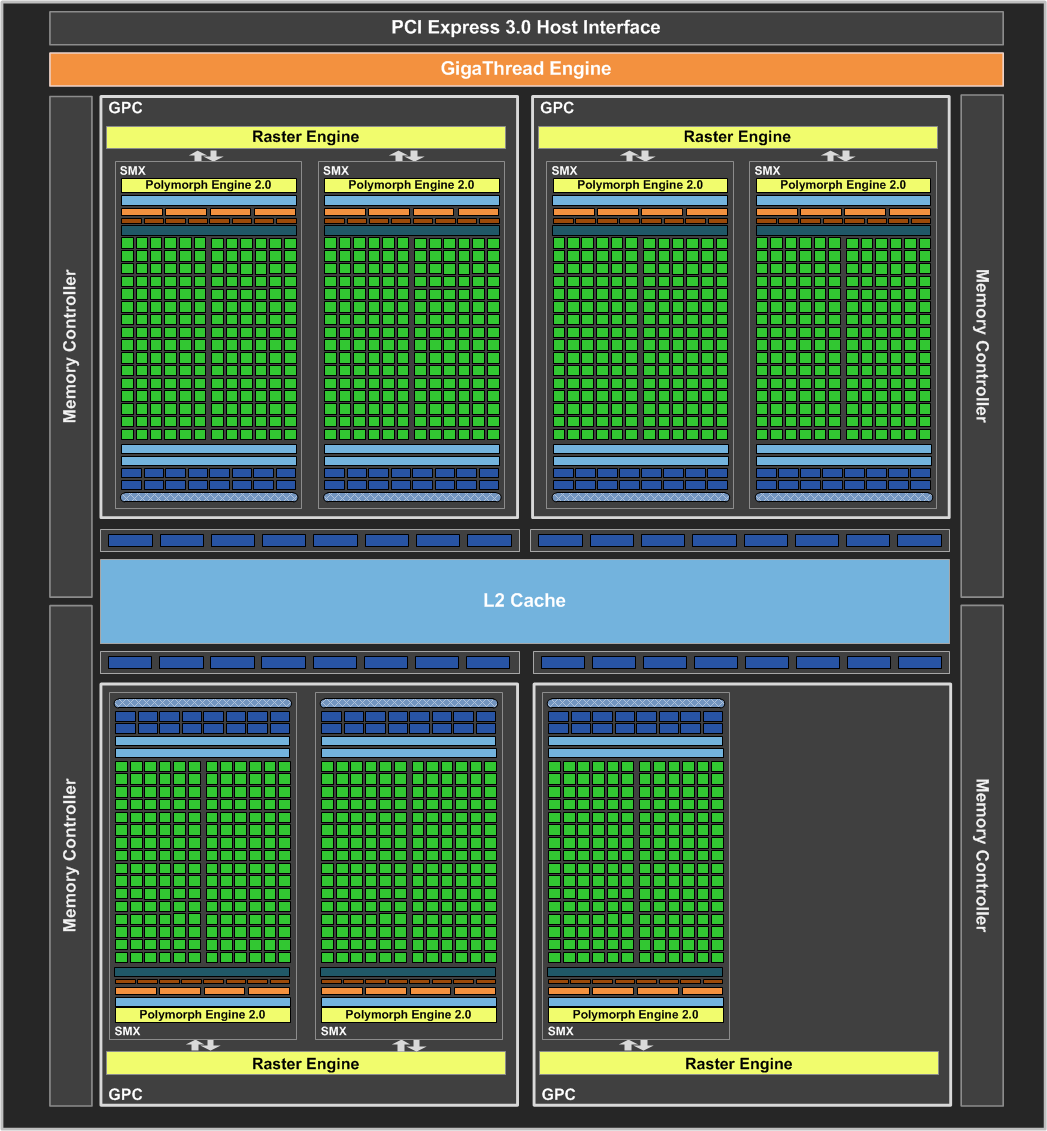This screenshot has width=1047, height=1131.
Task: Click the SMX label in the single-SMX GPC
Action: click(560, 1031)
